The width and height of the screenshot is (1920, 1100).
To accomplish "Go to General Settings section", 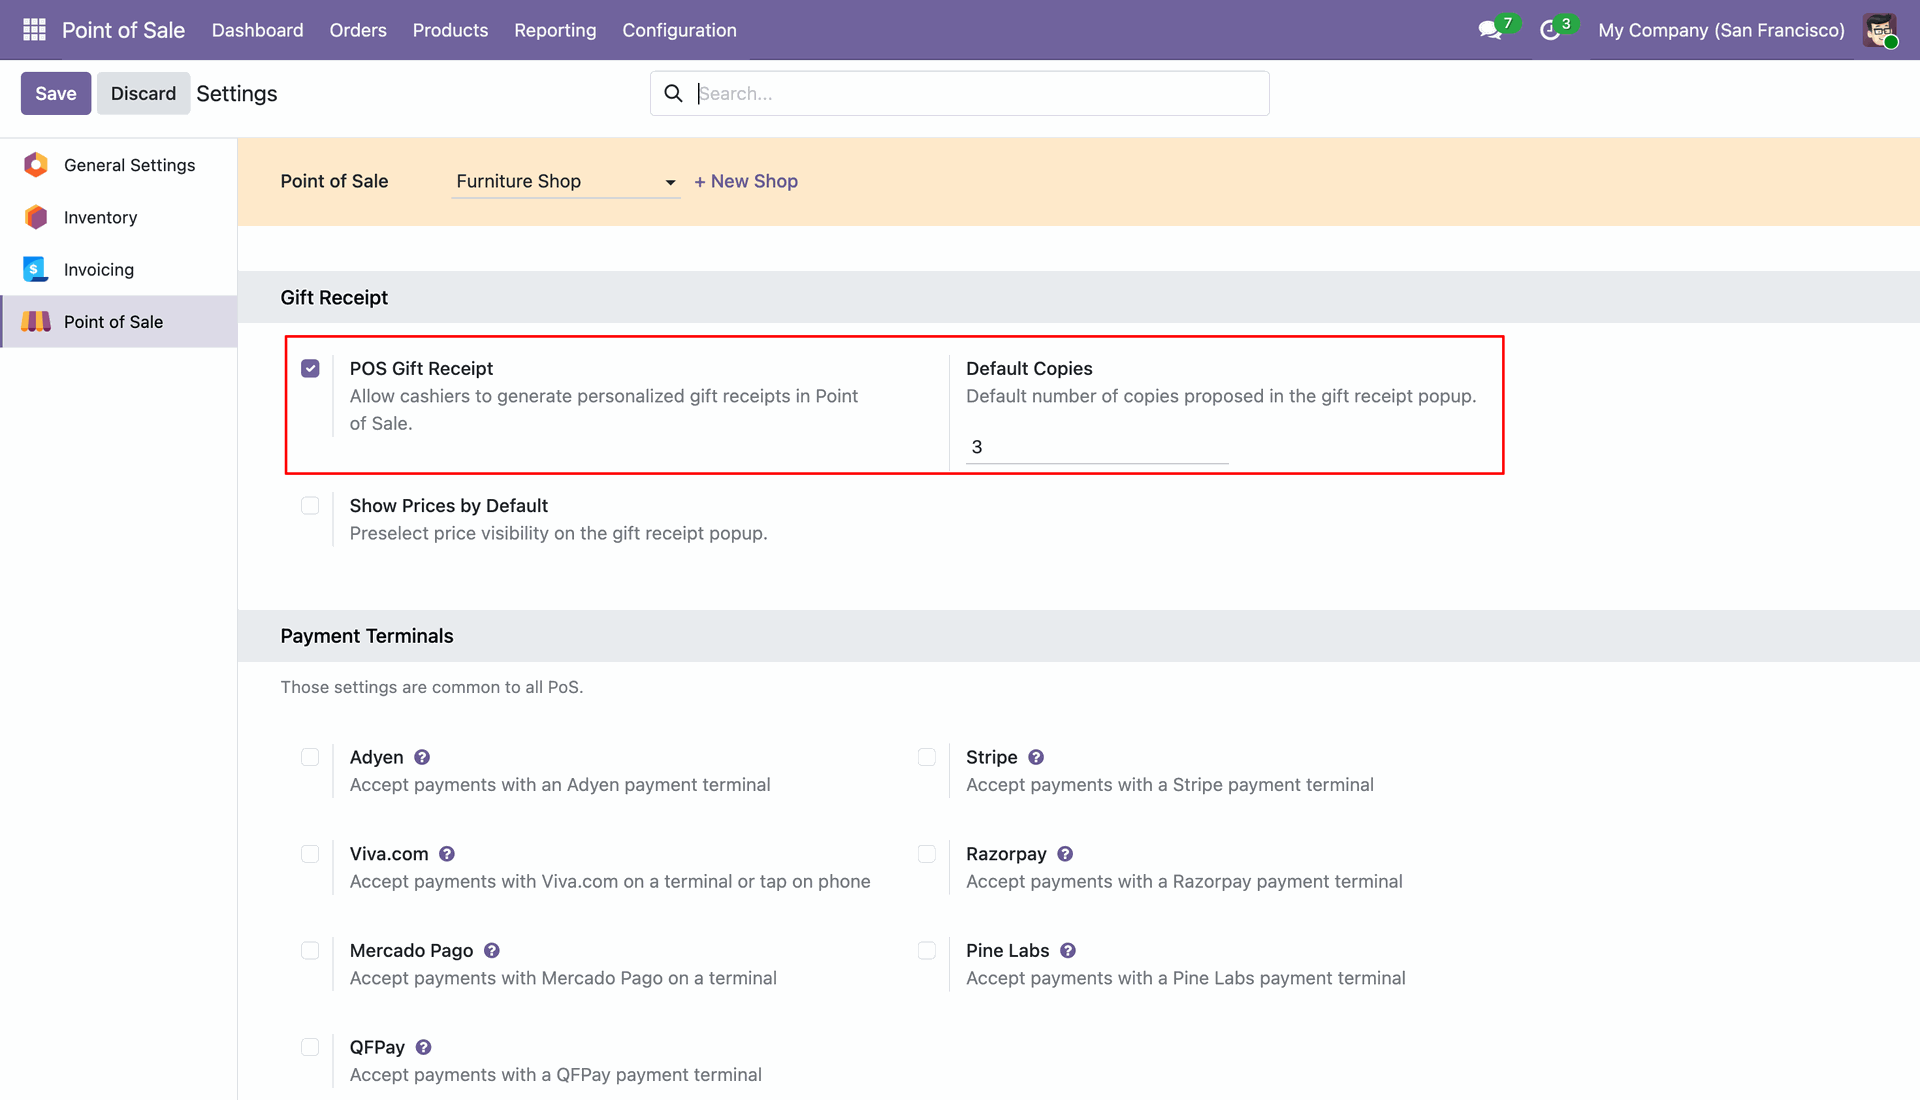I will click(119, 165).
